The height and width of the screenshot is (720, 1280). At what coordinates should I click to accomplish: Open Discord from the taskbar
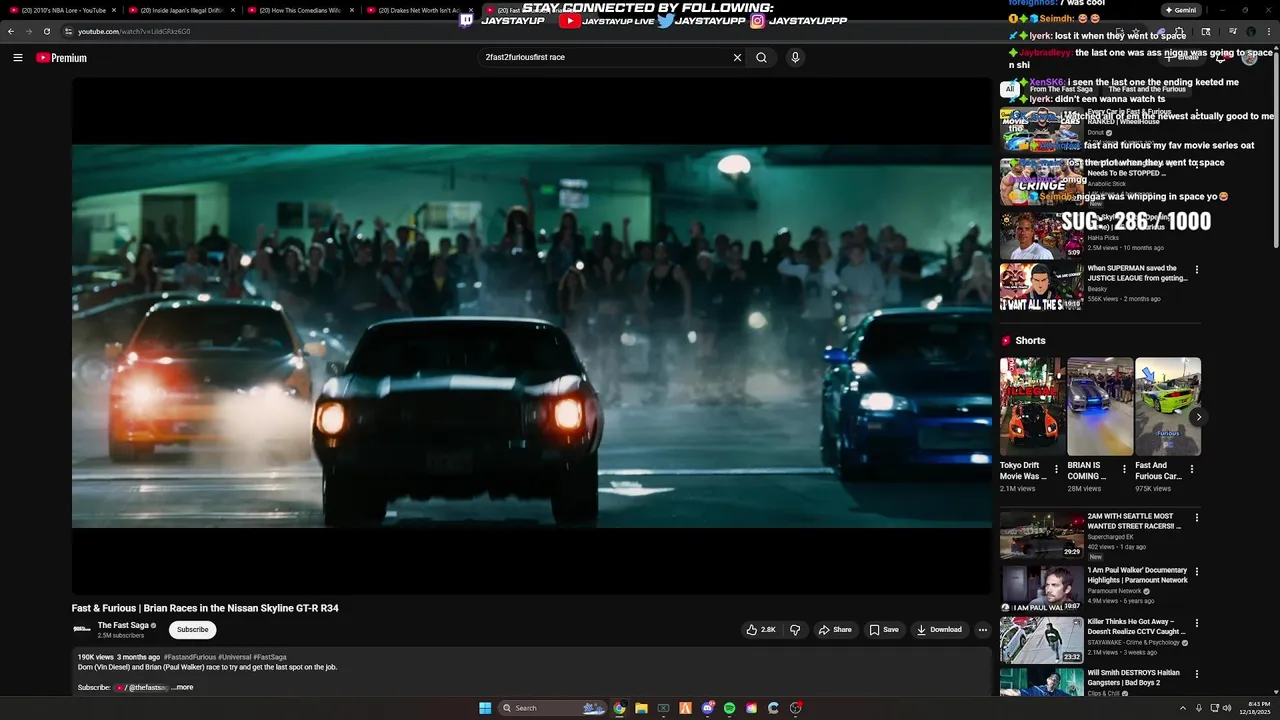tap(707, 708)
